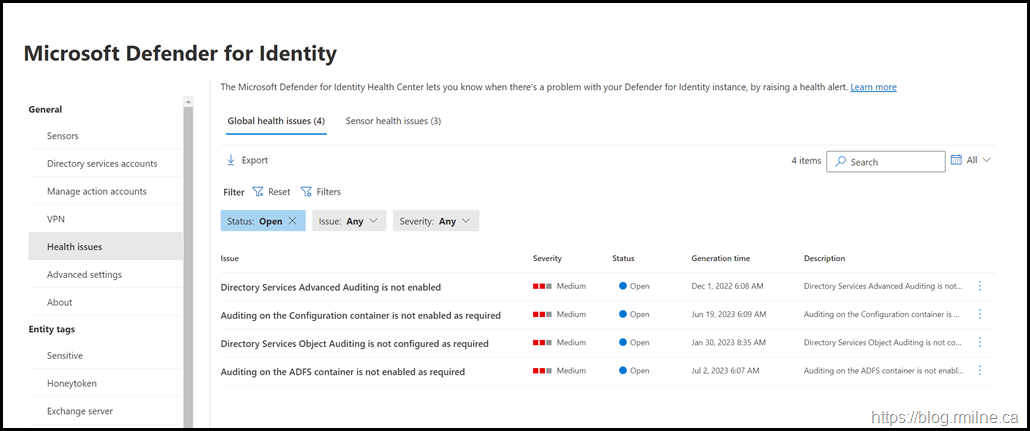This screenshot has width=1030, height=431.
Task: Open more options for Object Auditing issue
Action: 979,342
